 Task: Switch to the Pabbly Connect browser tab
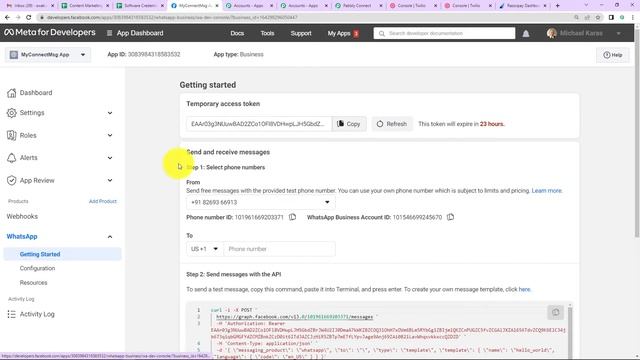click(358, 6)
